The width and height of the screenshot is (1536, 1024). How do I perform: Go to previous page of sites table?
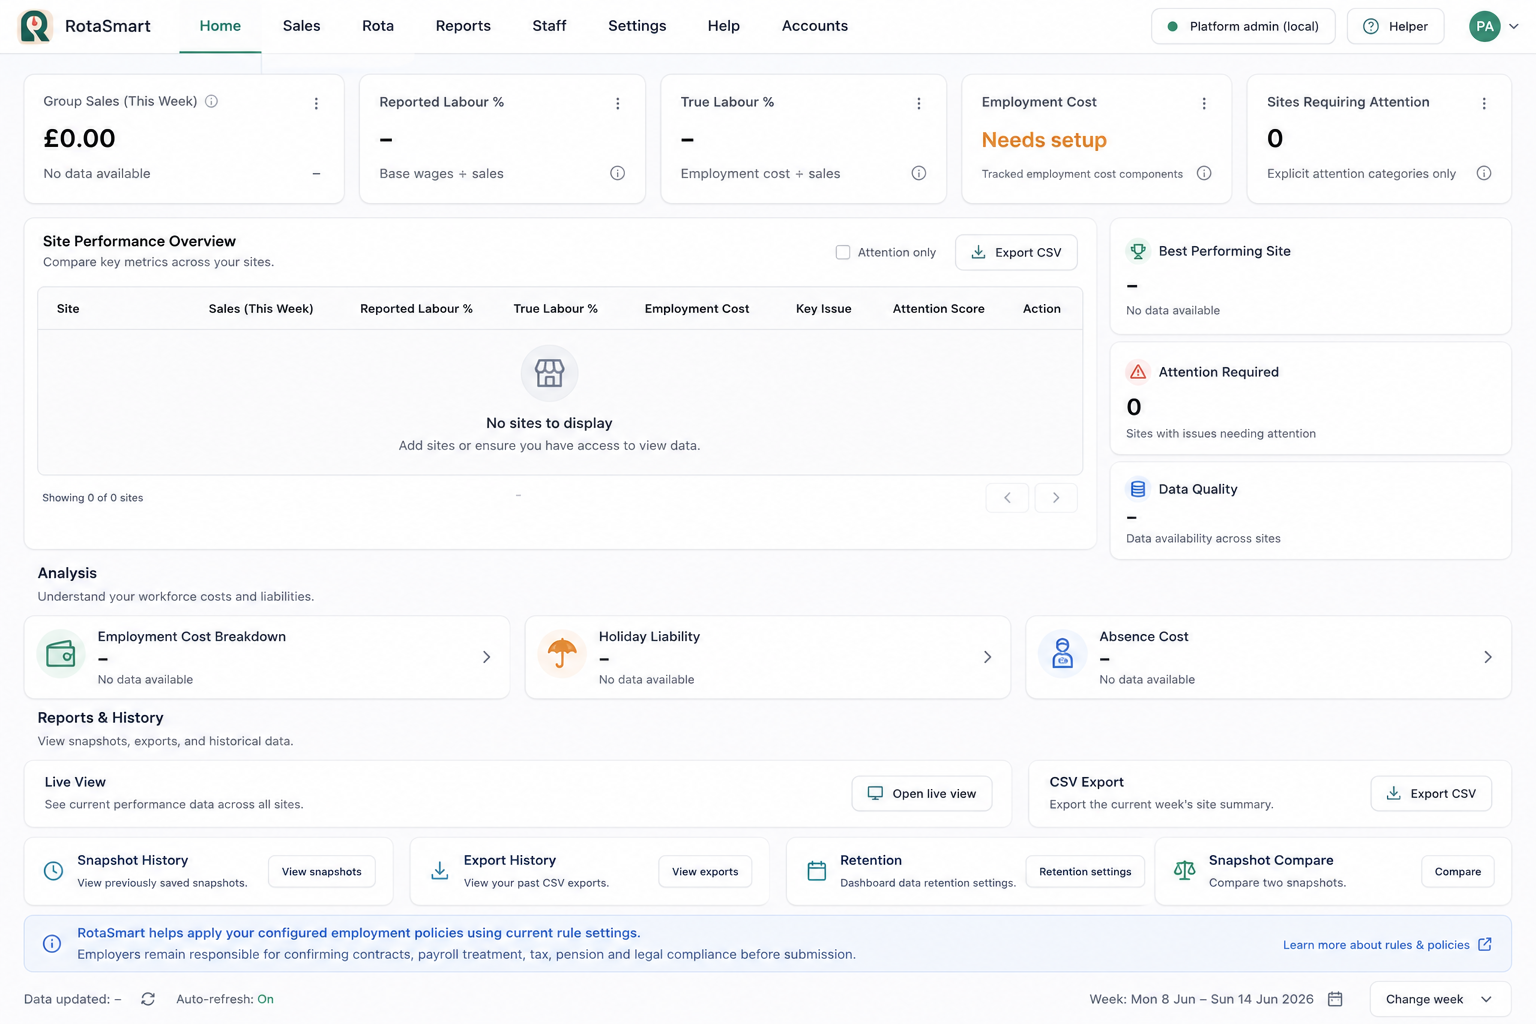pos(1007,498)
